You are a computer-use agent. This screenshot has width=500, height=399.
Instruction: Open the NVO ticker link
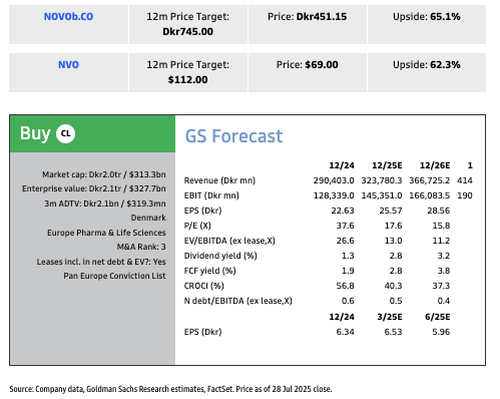pyautogui.click(x=68, y=65)
